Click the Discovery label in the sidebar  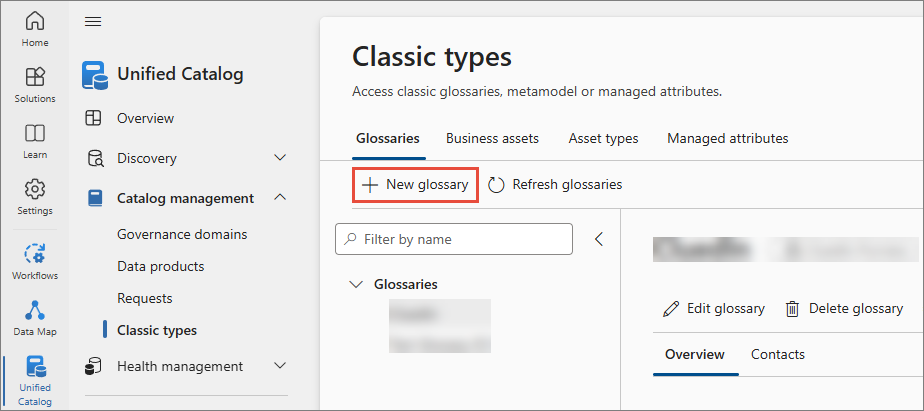pyautogui.click(x=147, y=158)
